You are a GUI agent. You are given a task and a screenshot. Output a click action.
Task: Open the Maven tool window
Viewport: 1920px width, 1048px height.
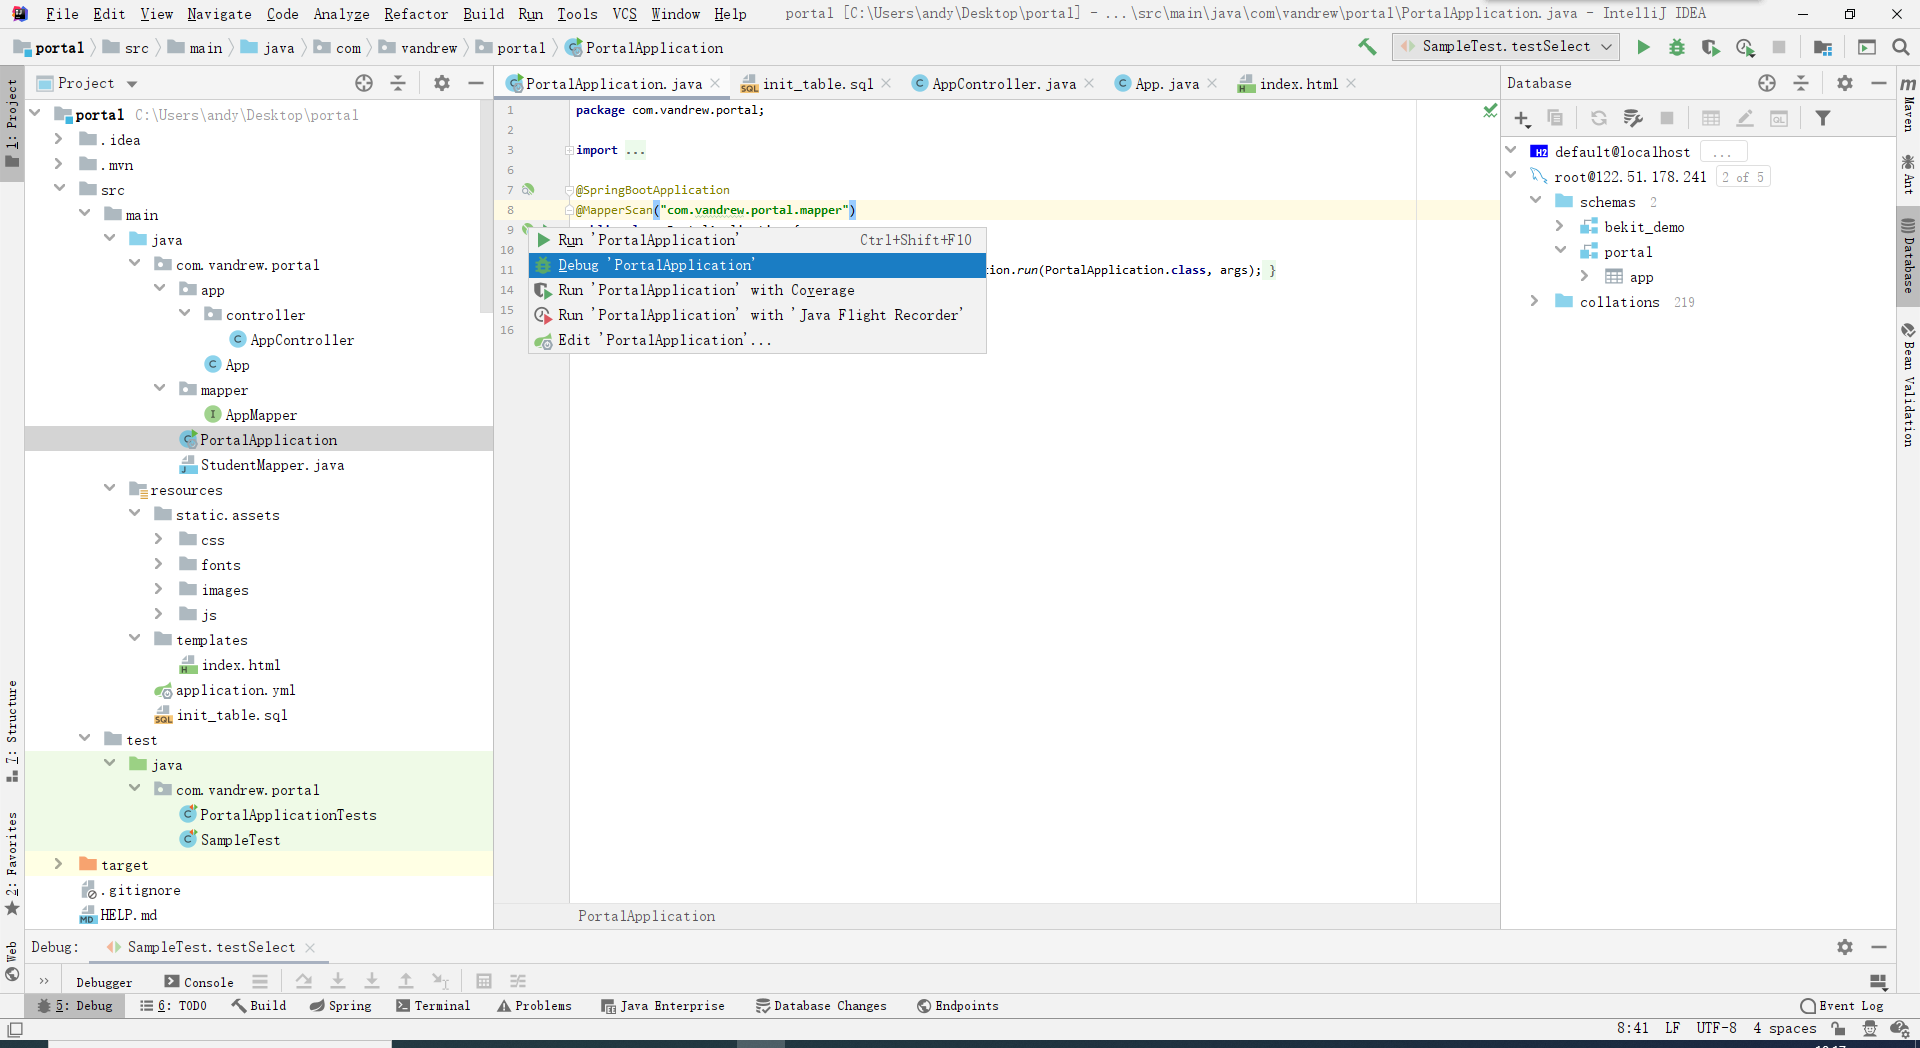1908,104
